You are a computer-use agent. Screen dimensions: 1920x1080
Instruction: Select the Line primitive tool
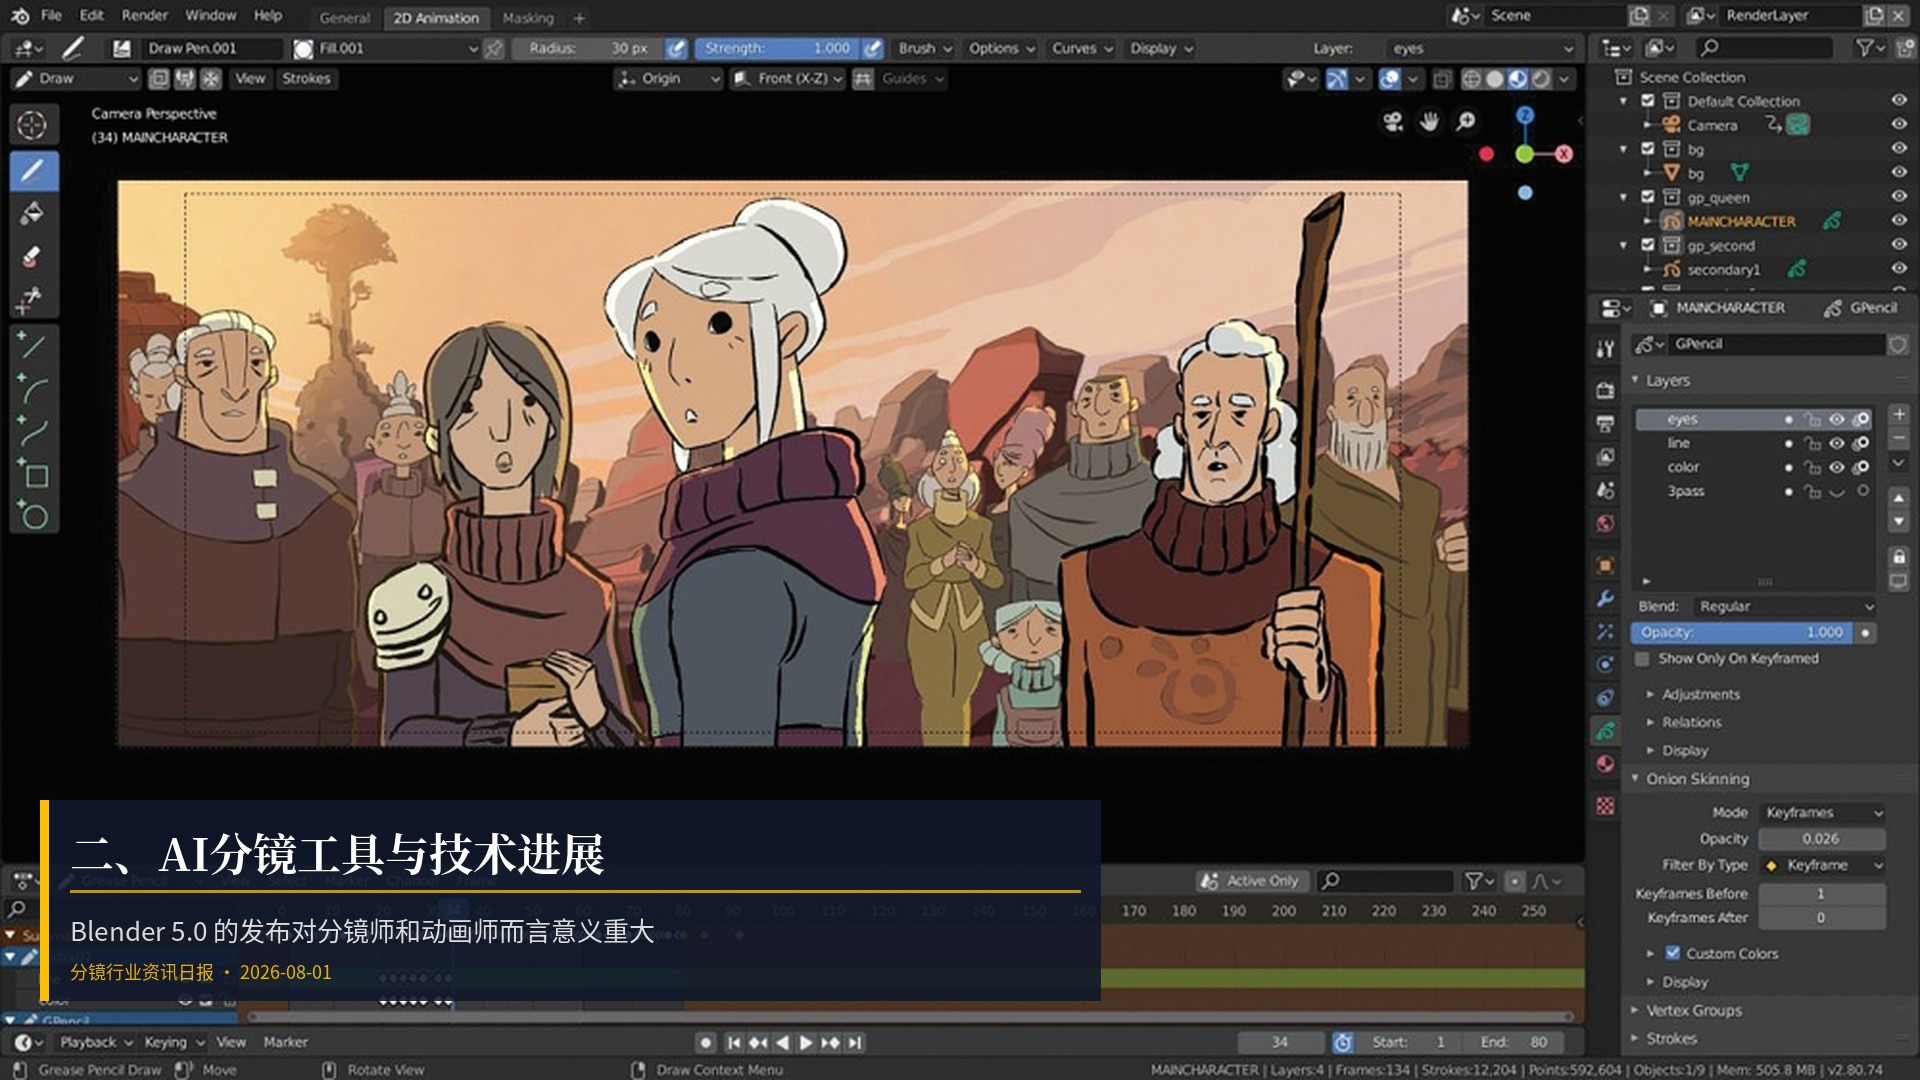tap(32, 346)
